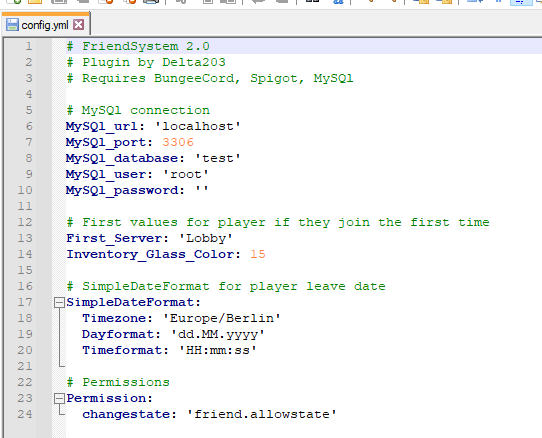Click the 'HH:mm:ss' value
Screen dimensions: 542x438
[x=218, y=350]
